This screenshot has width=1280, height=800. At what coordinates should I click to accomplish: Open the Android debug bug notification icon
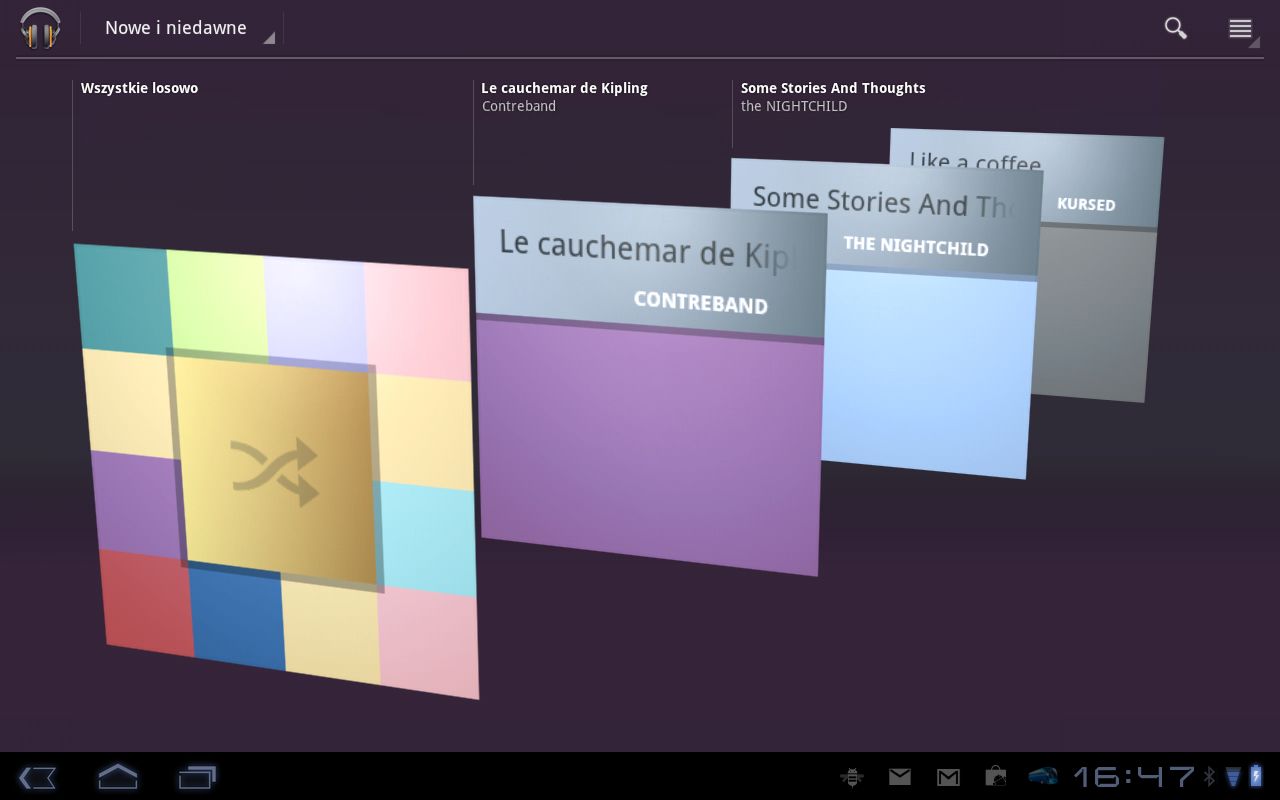[852, 776]
